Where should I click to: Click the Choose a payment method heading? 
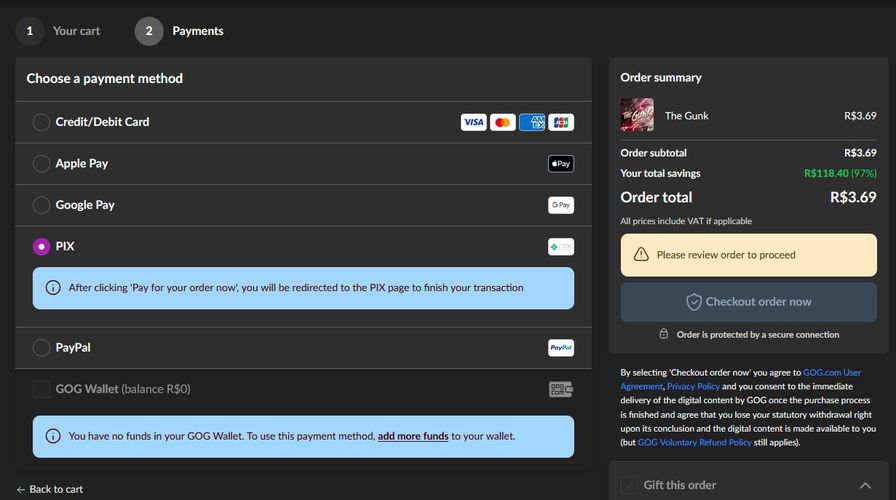(x=105, y=78)
